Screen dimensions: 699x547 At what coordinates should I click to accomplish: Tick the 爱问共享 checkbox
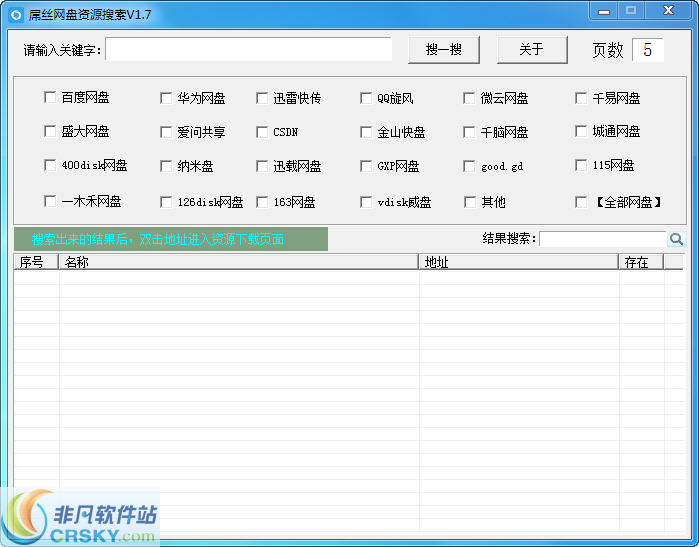(x=166, y=132)
